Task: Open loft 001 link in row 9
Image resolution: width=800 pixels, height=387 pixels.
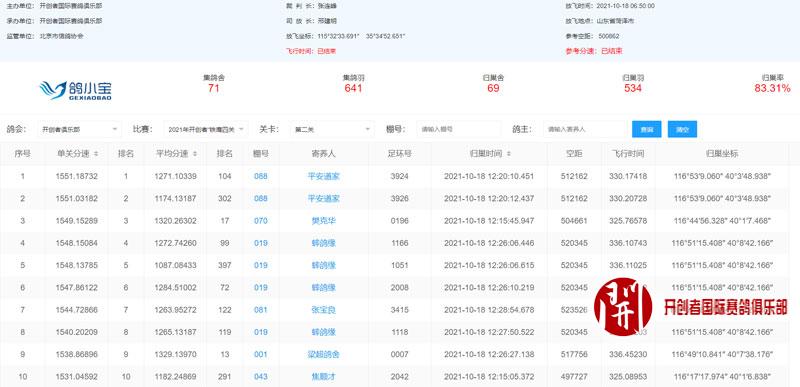Action: pyautogui.click(x=261, y=354)
